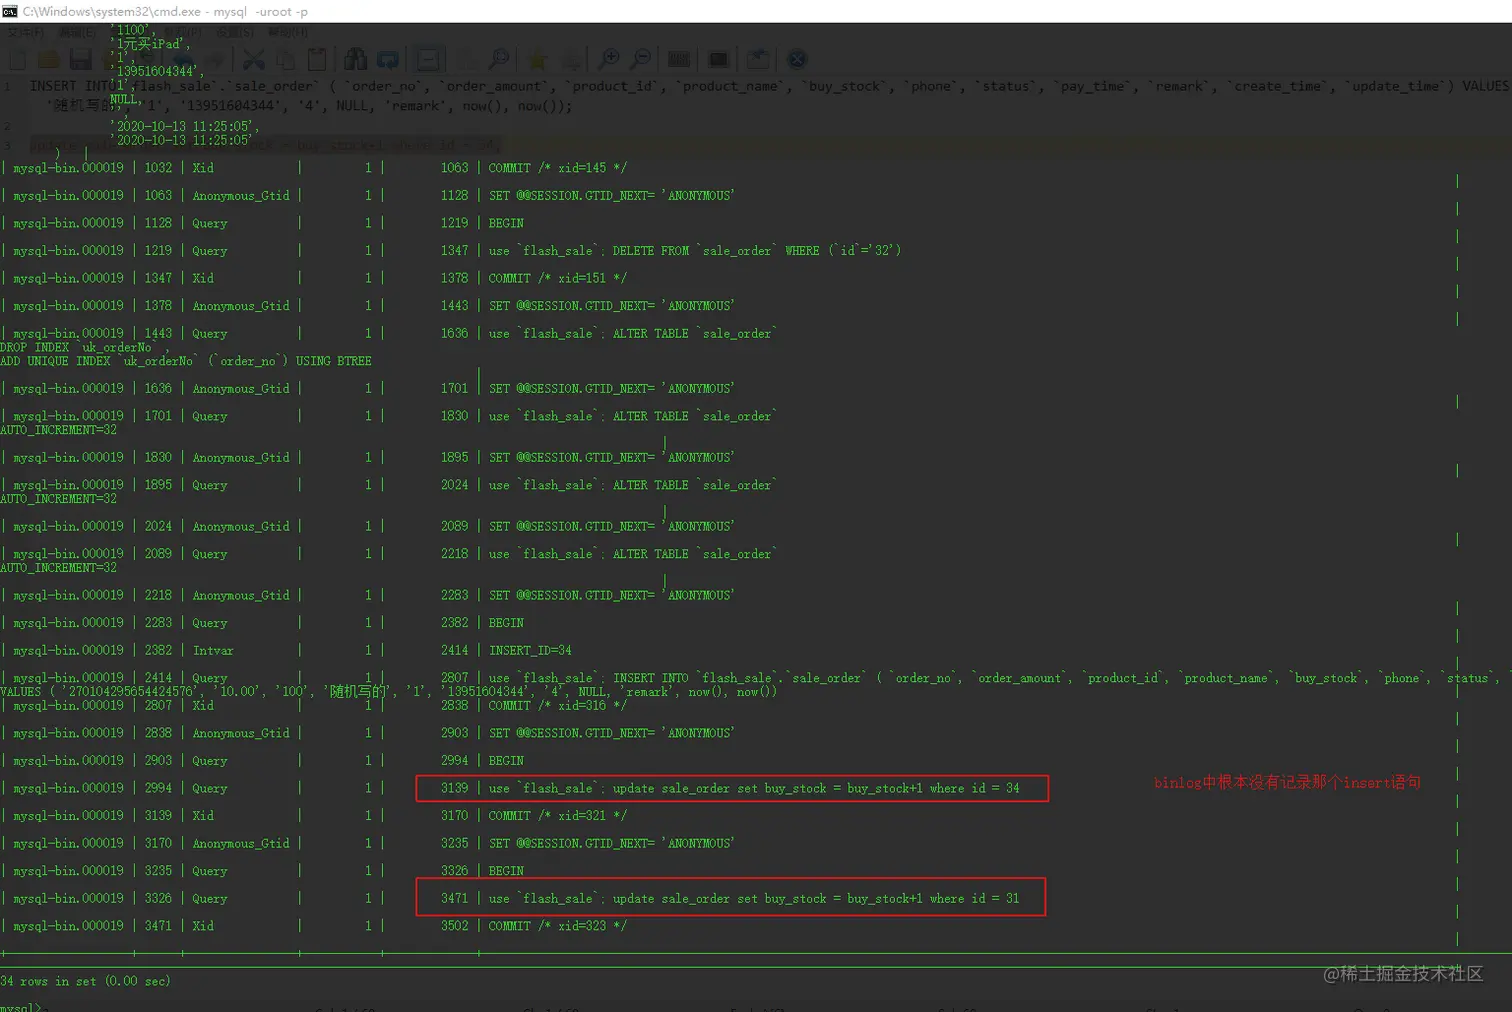Open the faded 编辑(E) menu
Image resolution: width=1512 pixels, height=1012 pixels.
[78, 32]
